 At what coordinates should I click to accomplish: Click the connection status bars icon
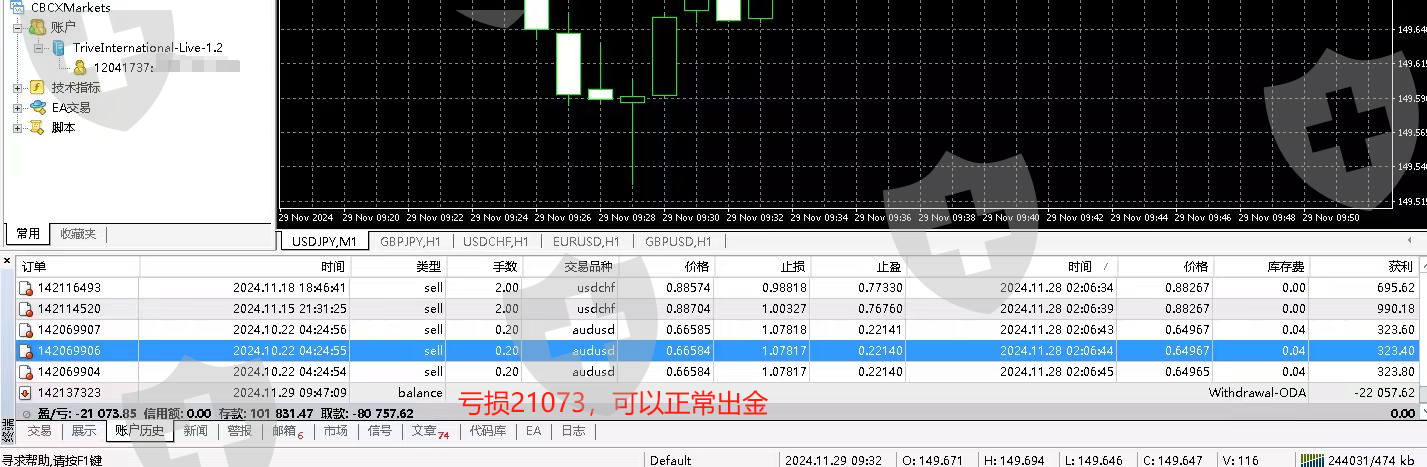click(1310, 460)
